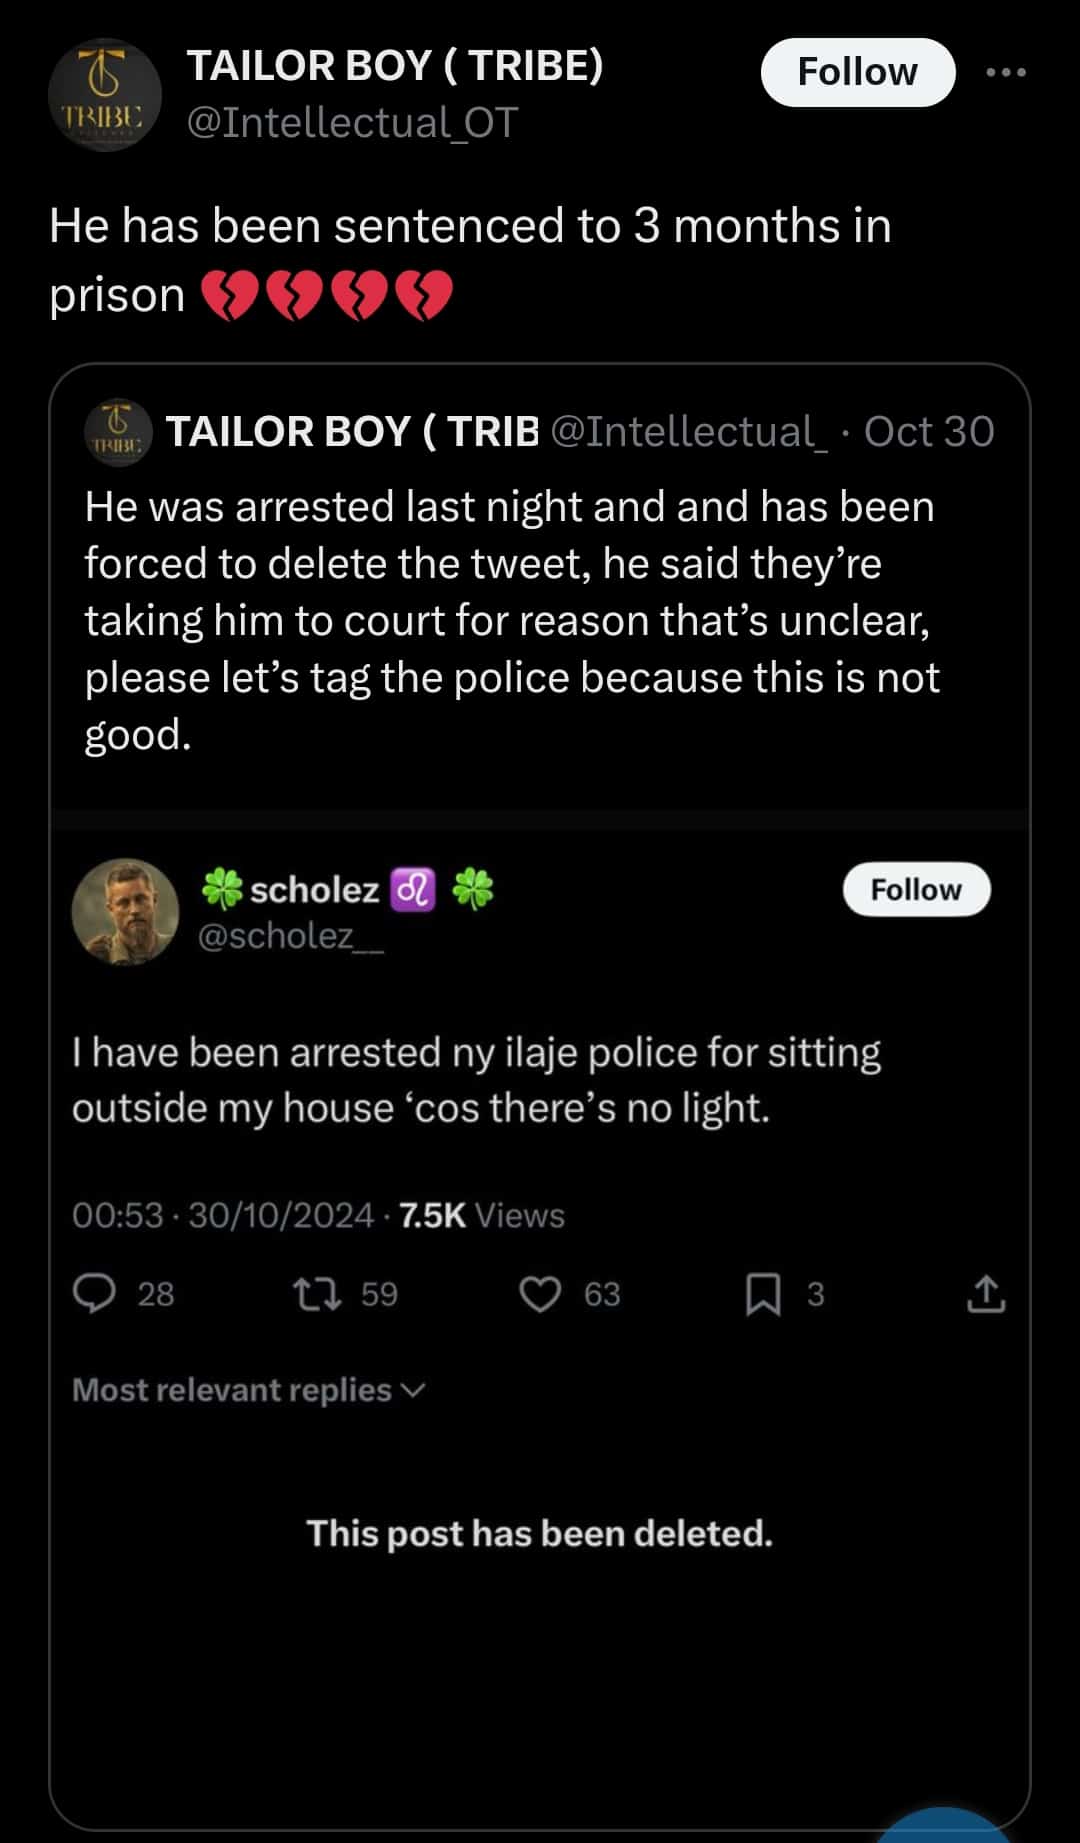Tap the share upload icon
Viewport: 1080px width, 1843px height.
(x=986, y=1293)
